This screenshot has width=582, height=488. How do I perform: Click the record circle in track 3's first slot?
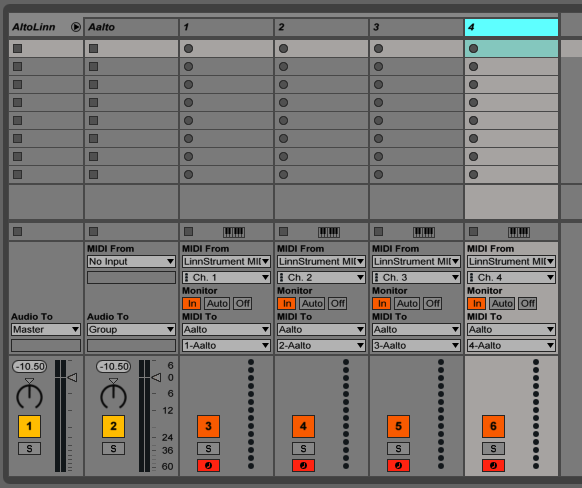(x=379, y=49)
